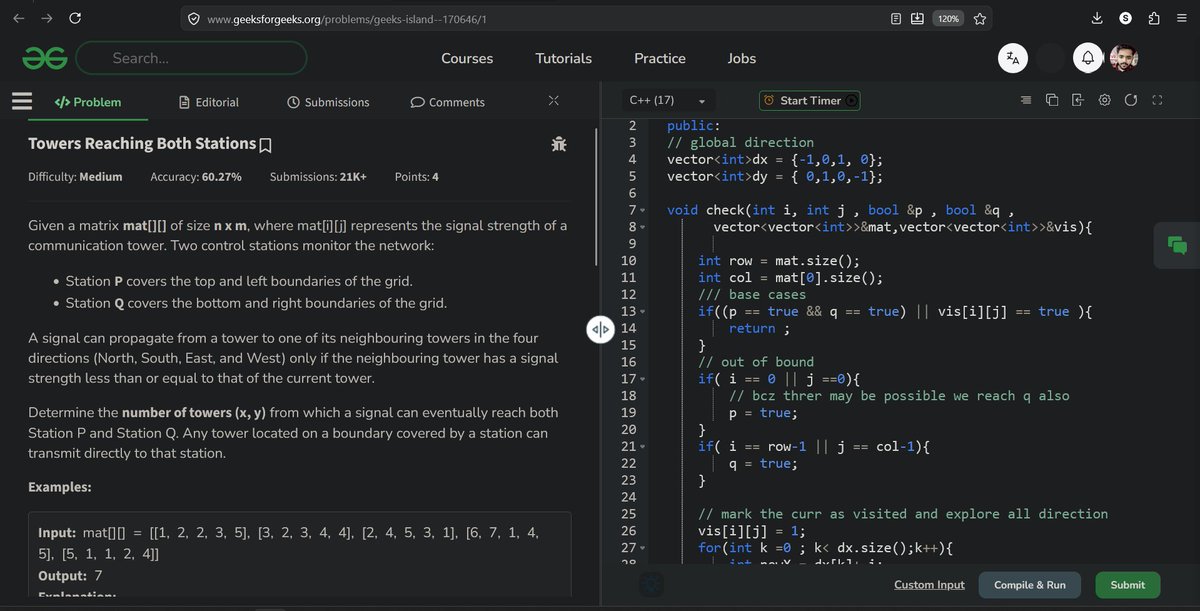The height and width of the screenshot is (611, 1200).
Task: Open the floating chat bubble icon
Action: 1177,245
